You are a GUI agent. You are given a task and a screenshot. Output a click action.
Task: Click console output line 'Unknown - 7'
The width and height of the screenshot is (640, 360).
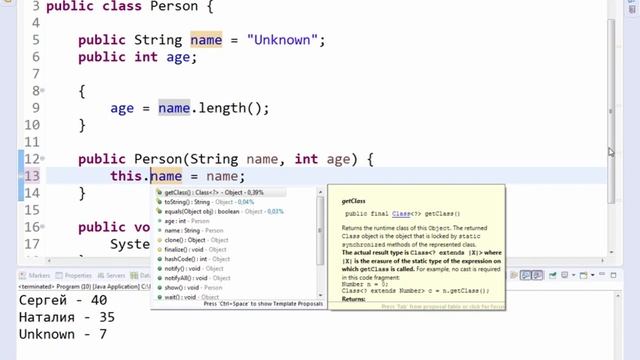tap(63, 335)
